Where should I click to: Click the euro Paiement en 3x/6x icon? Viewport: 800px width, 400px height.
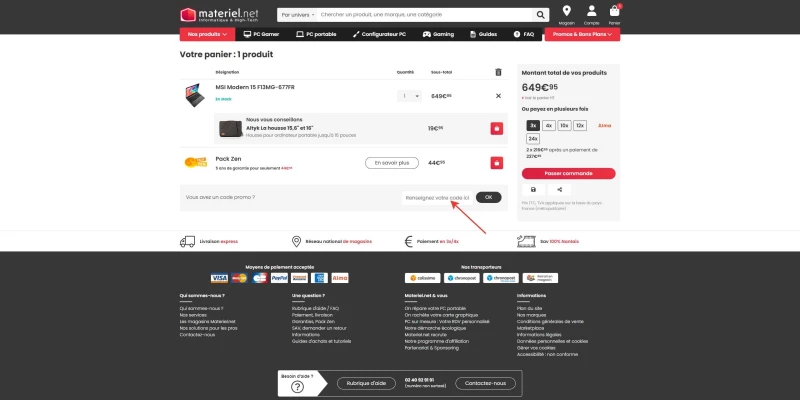click(408, 241)
